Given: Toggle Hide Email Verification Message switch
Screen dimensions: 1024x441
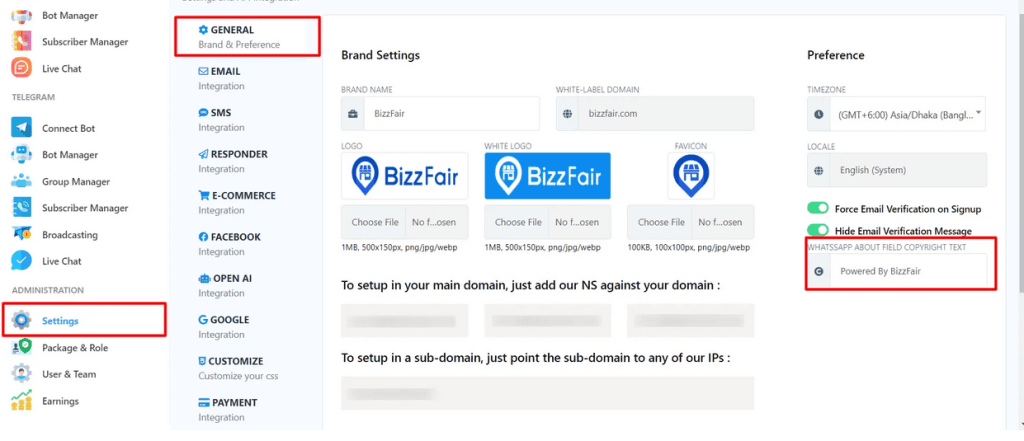Looking at the screenshot, I should click(819, 231).
